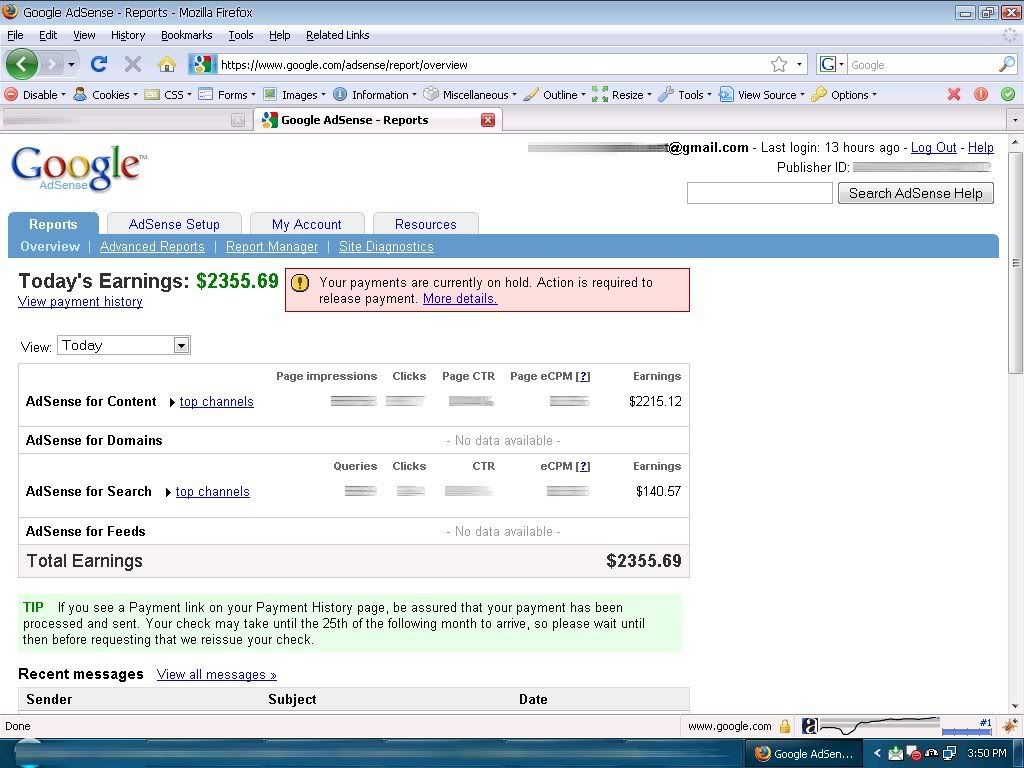This screenshot has height=768, width=1024.
Task: Click the View all messages link
Action: coord(217,675)
